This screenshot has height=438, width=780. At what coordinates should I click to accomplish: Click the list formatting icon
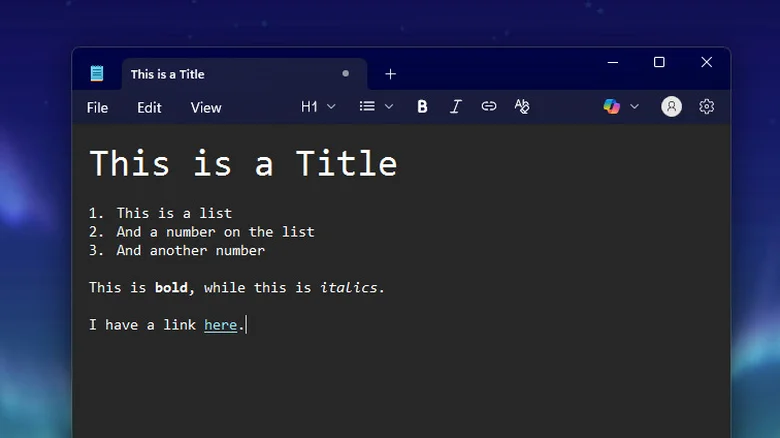(367, 107)
